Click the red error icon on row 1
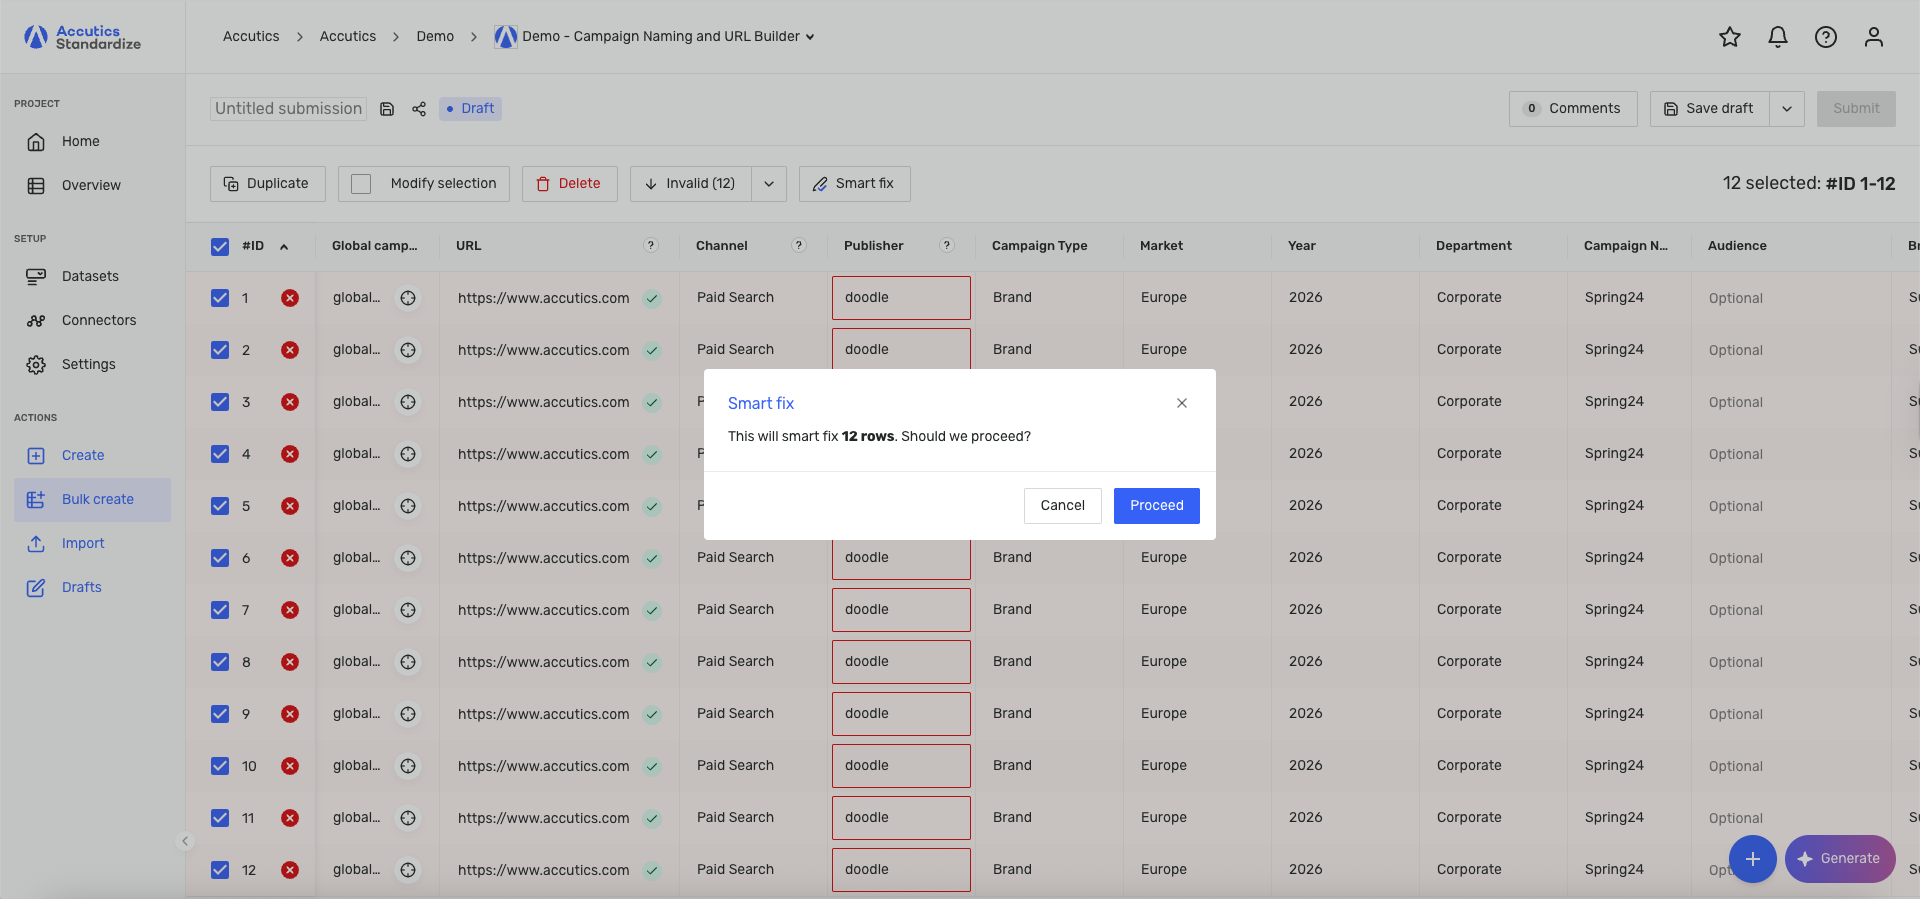Viewport: 1920px width, 899px height. click(x=290, y=298)
